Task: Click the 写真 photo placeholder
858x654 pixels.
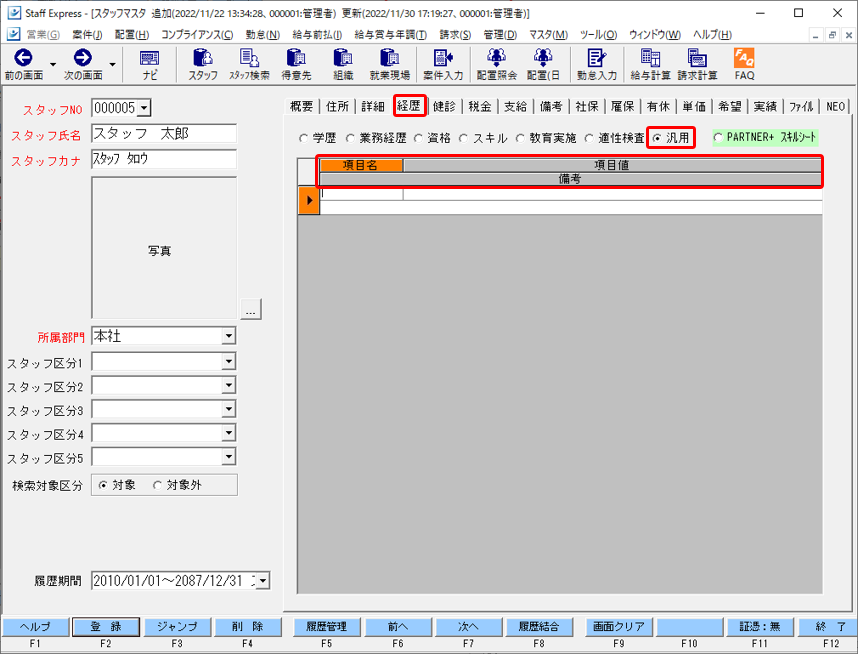Action: pos(164,248)
